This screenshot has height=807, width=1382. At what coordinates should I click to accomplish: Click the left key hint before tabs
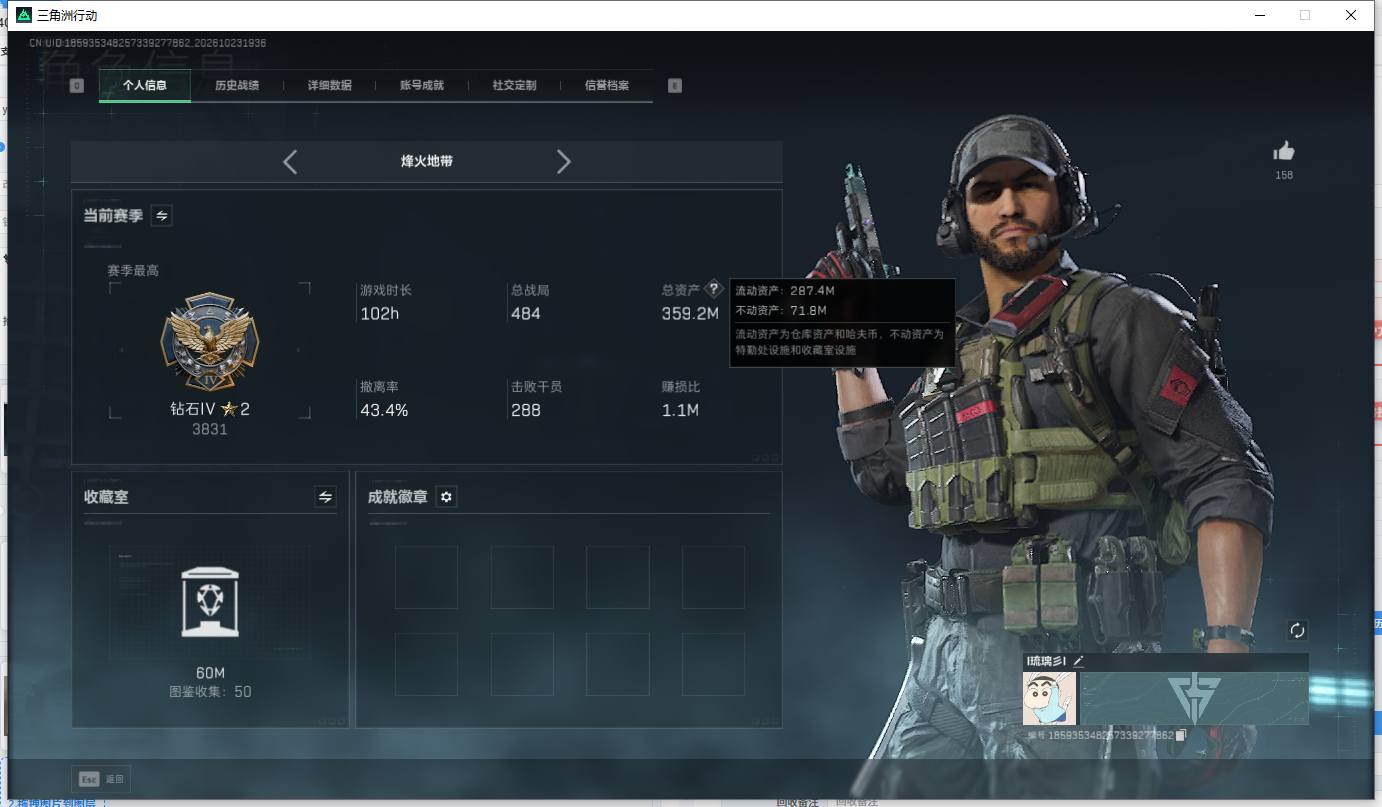[77, 86]
